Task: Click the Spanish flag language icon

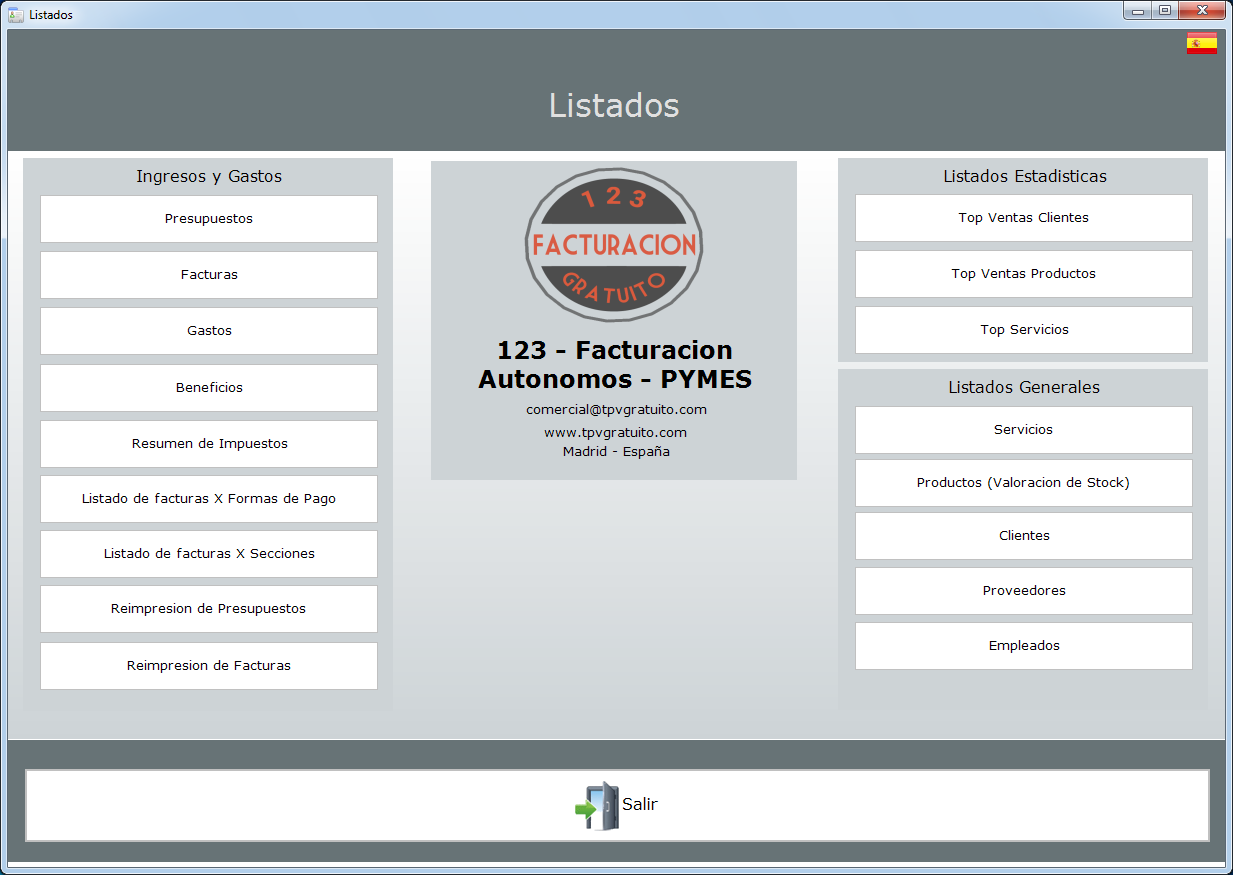Action: click(x=1201, y=43)
